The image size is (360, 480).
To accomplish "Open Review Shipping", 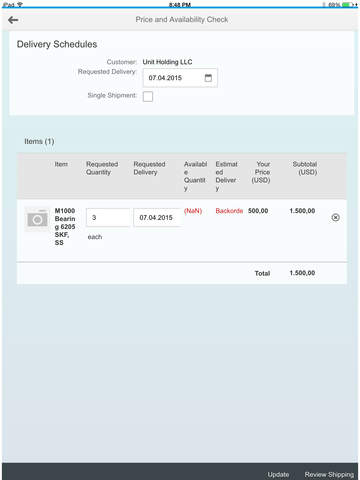I will (329, 474).
